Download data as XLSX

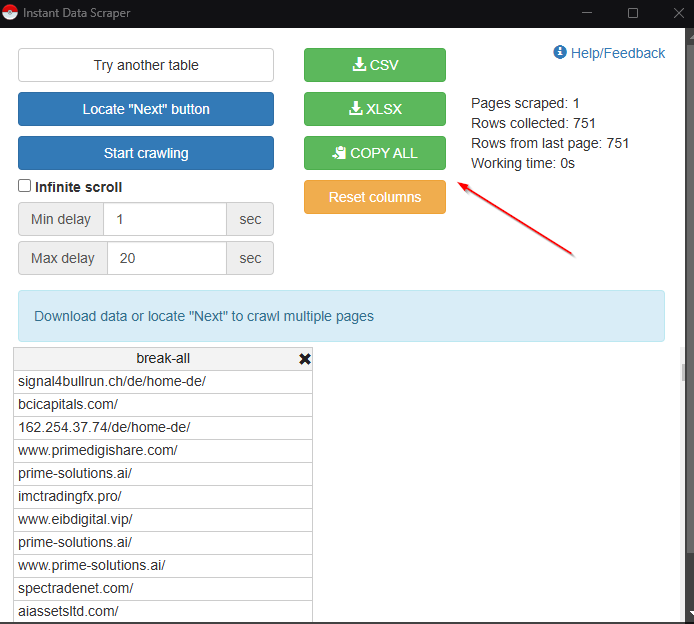click(x=374, y=109)
